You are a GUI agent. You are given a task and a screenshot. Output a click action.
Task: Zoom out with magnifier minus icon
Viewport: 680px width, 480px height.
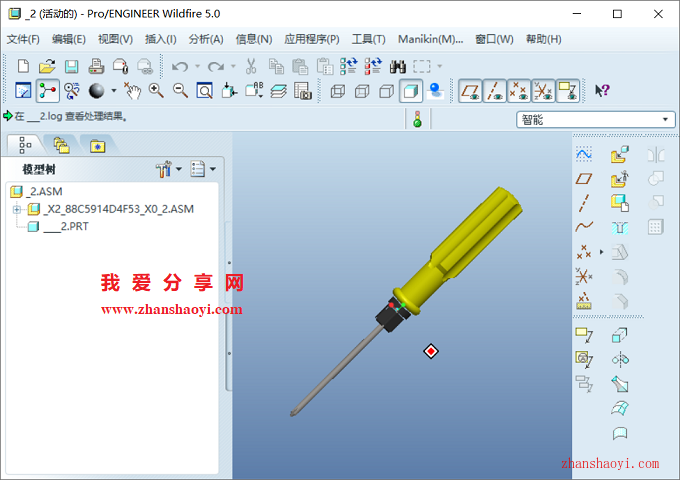click(x=180, y=91)
